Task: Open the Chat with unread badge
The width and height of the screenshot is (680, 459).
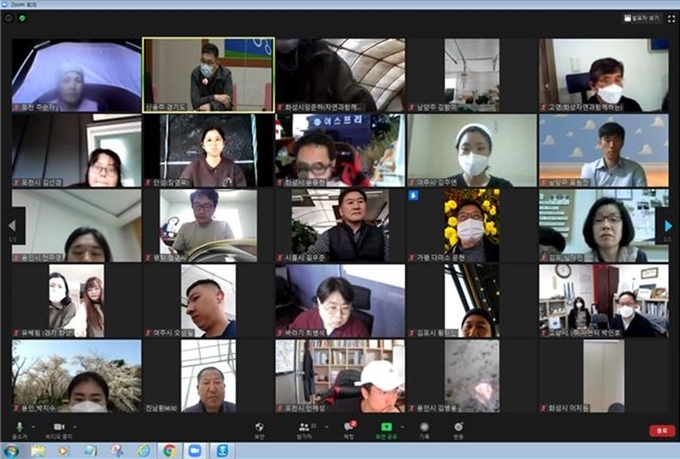Action: pos(349,427)
